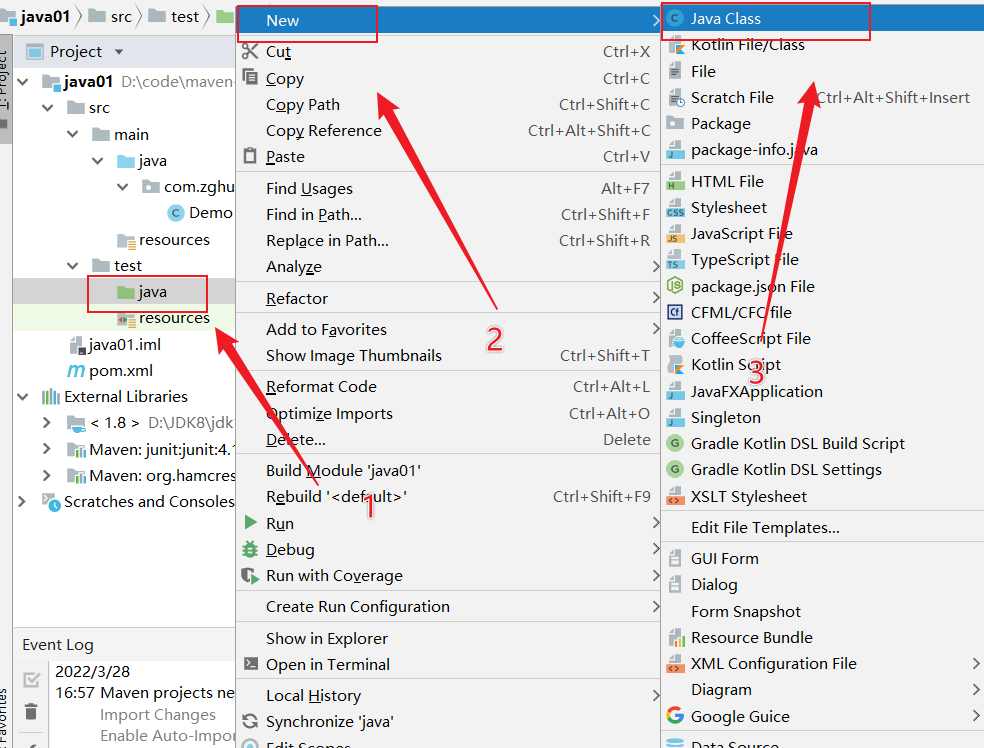This screenshot has width=984, height=748.
Task: Click the Kotlin Script icon
Action: tap(676, 365)
